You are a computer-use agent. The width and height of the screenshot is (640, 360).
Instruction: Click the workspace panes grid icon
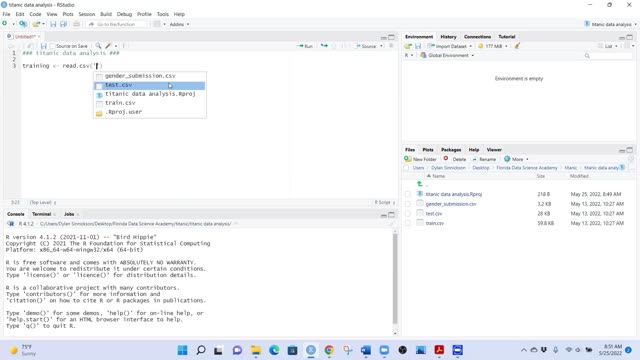pyautogui.click(x=157, y=24)
